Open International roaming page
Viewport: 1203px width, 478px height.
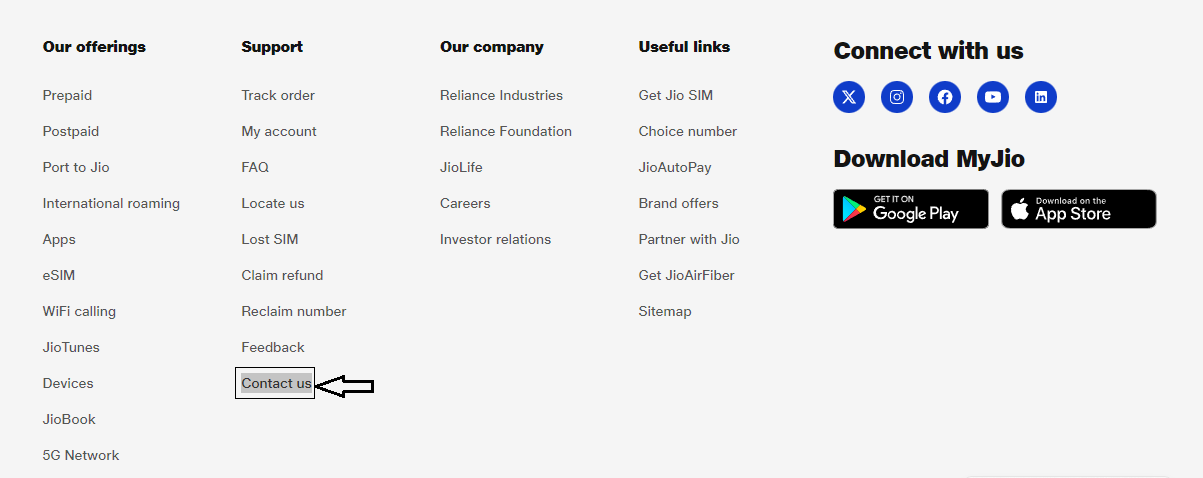click(111, 203)
